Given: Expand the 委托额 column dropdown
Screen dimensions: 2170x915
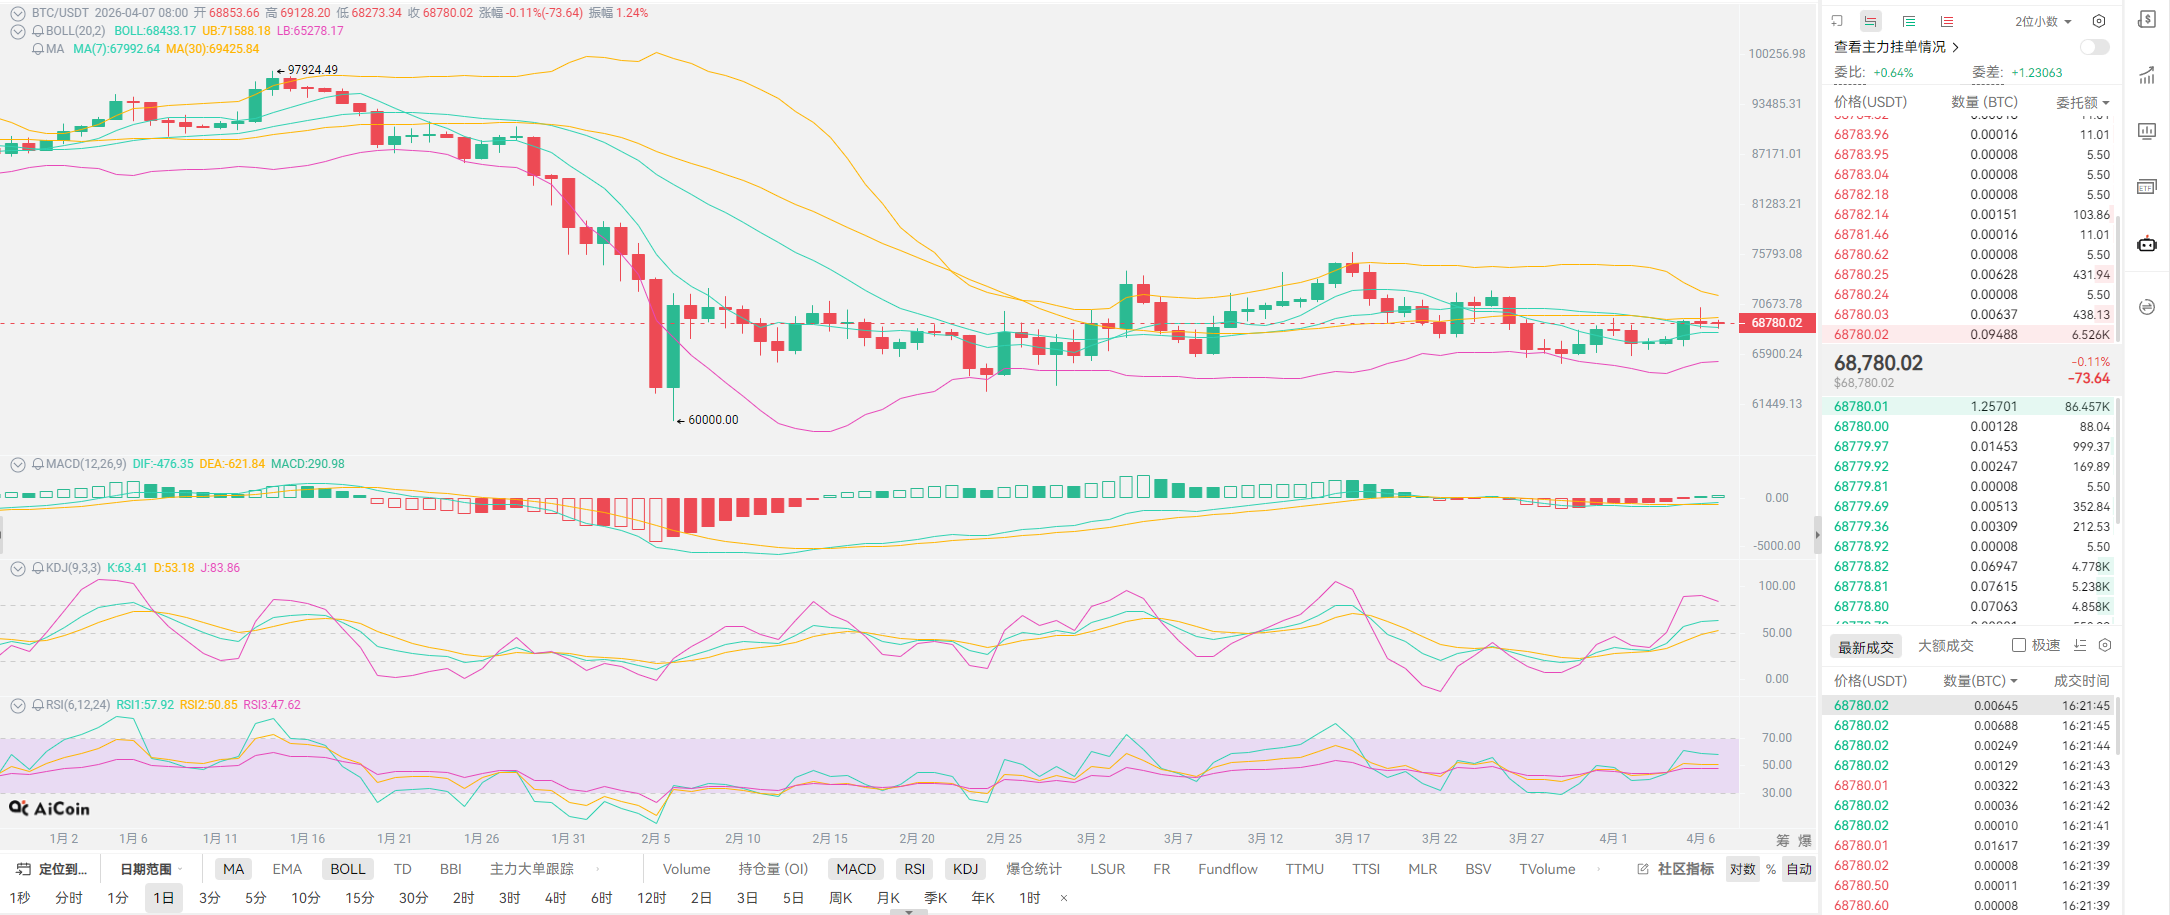Looking at the screenshot, I should click(2082, 102).
